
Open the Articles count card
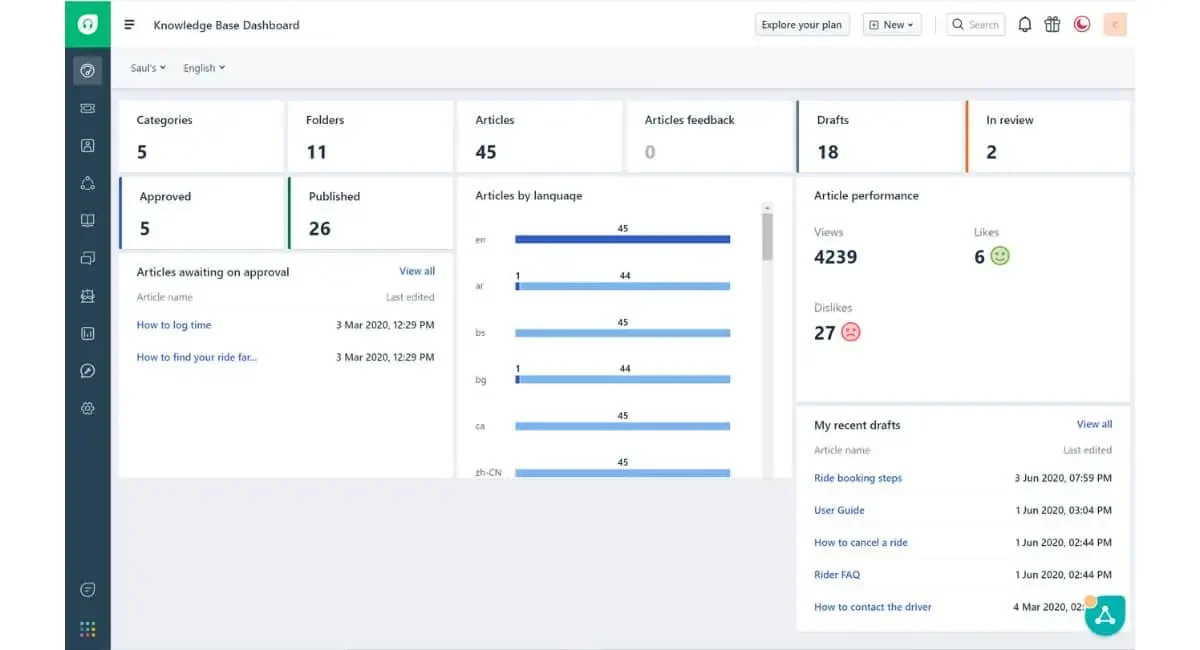coord(540,136)
